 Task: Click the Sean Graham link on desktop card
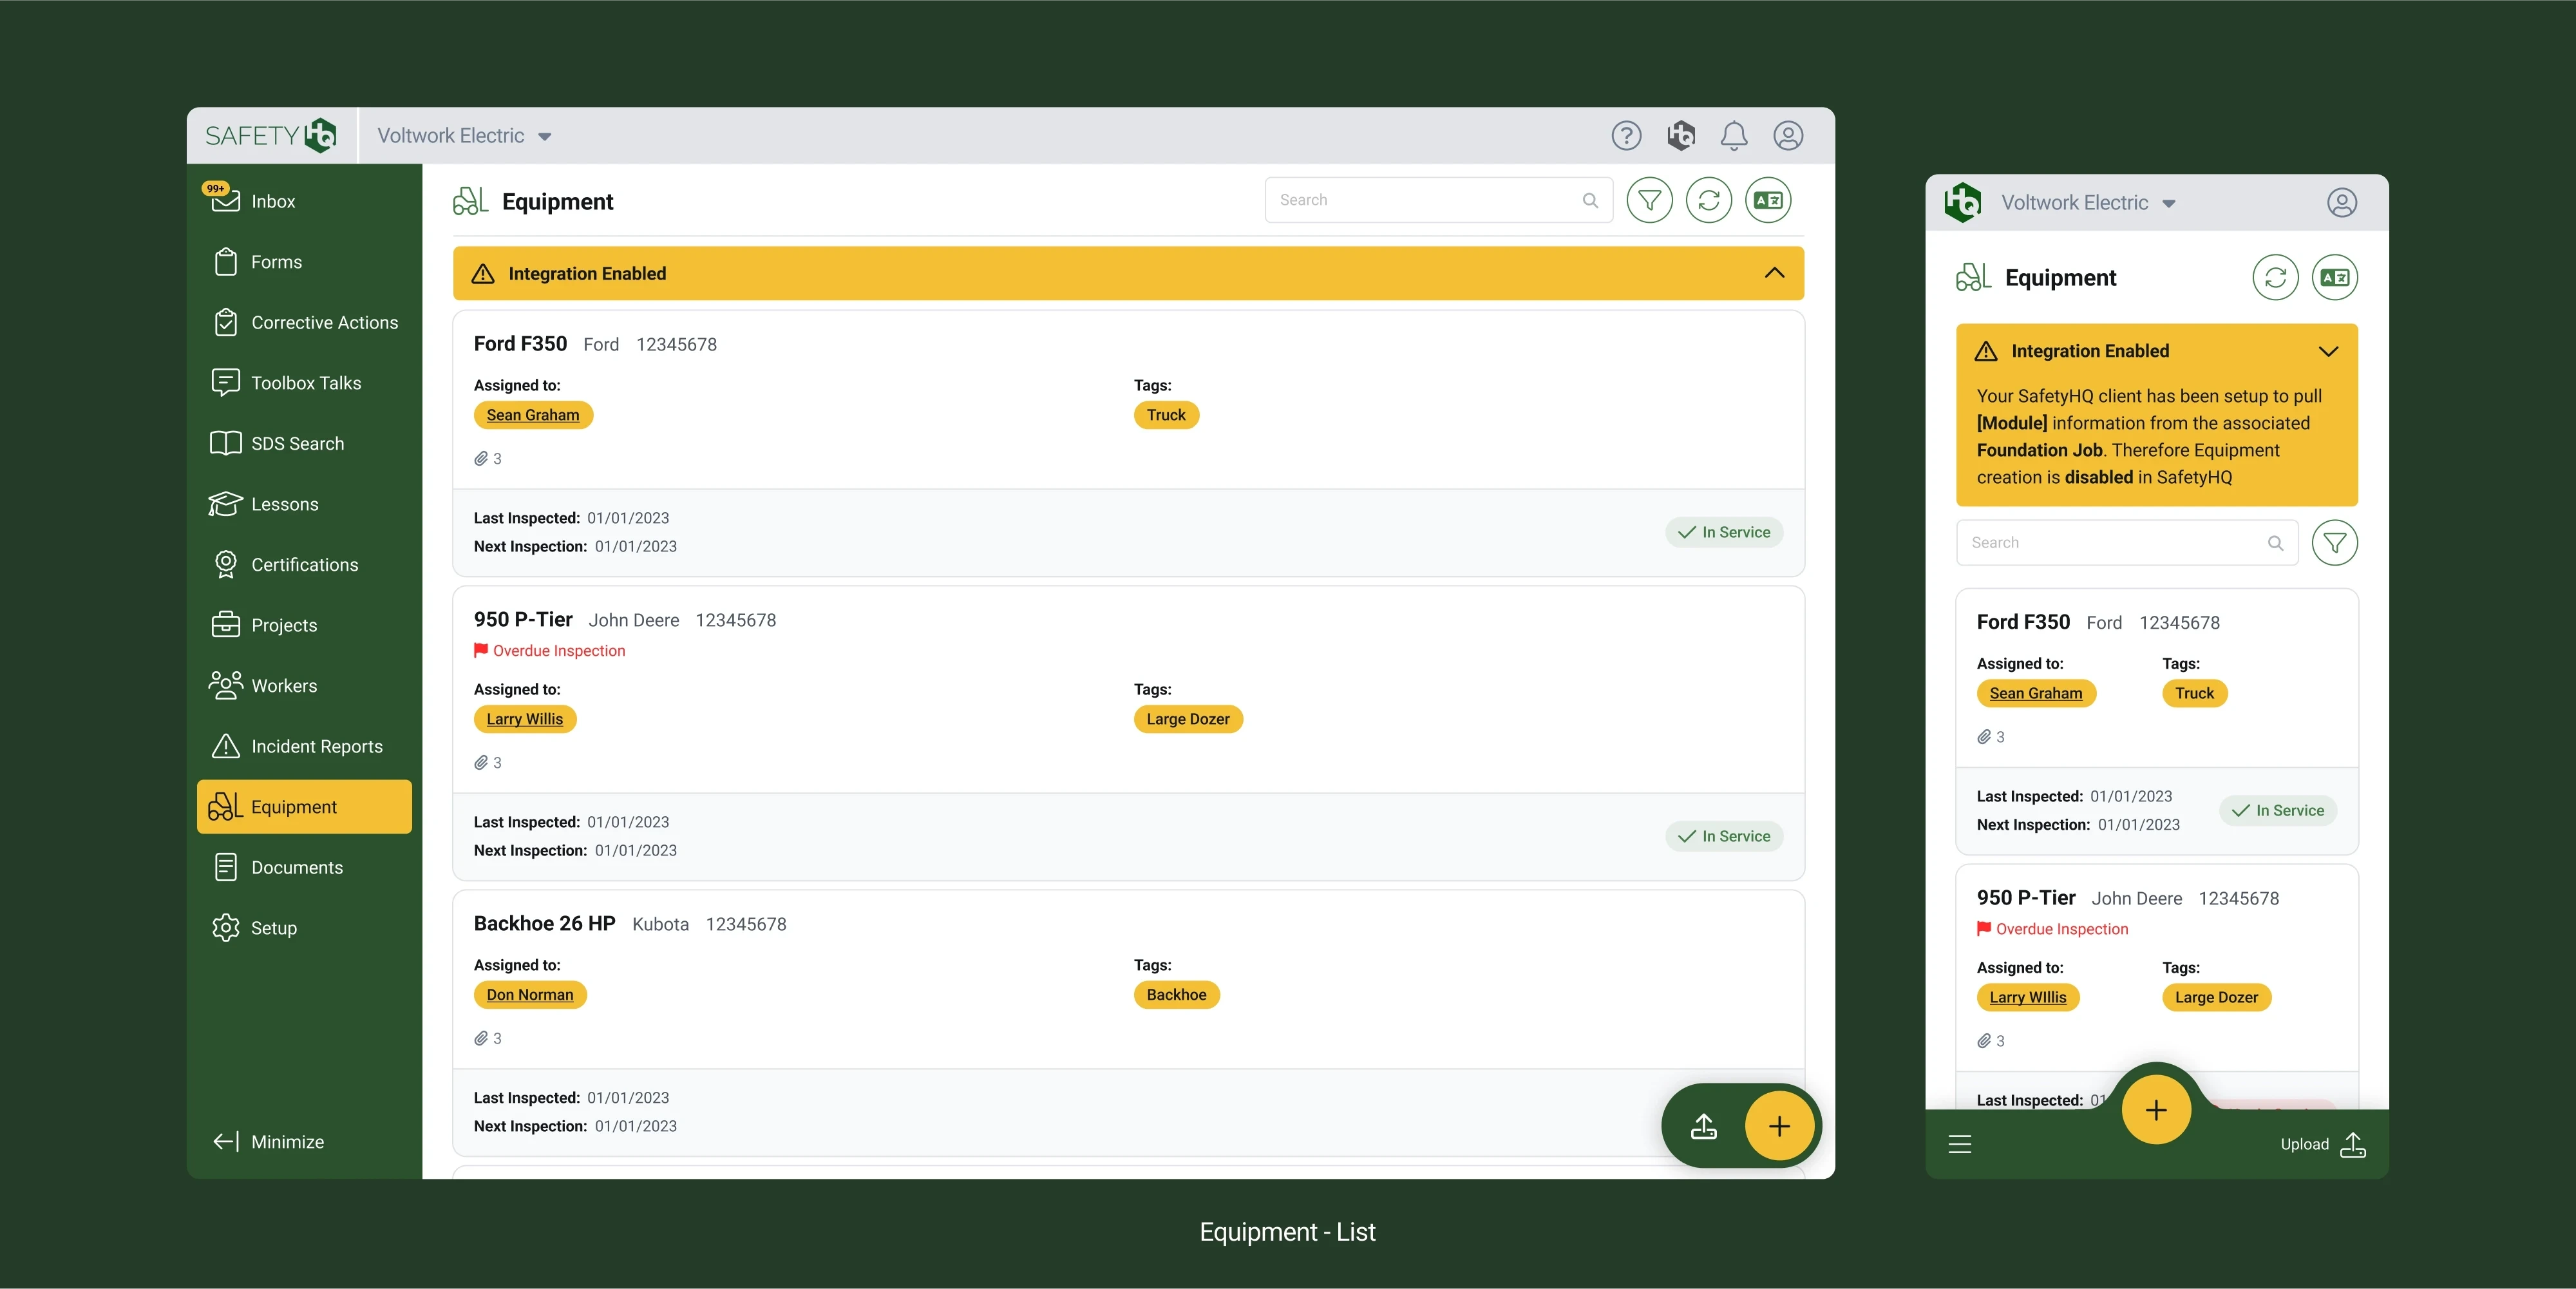tap(532, 415)
